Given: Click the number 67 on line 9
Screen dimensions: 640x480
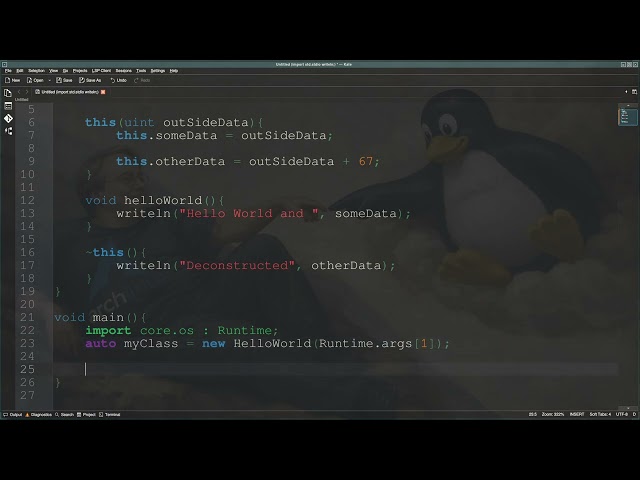Looking at the screenshot, I should pos(366,162).
